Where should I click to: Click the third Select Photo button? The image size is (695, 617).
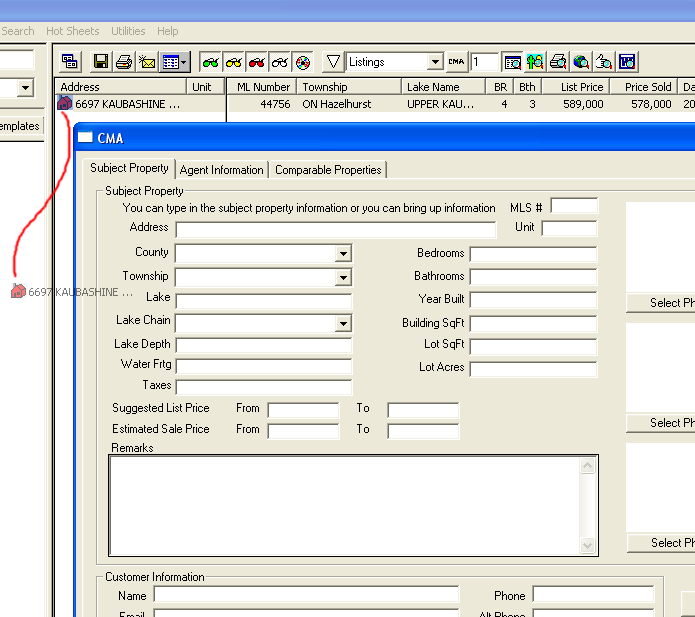pos(661,543)
